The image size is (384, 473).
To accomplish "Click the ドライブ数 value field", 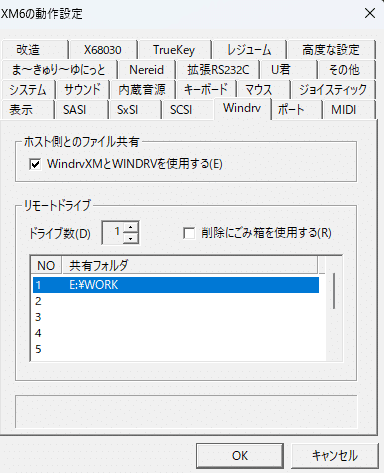I will coord(113,233).
